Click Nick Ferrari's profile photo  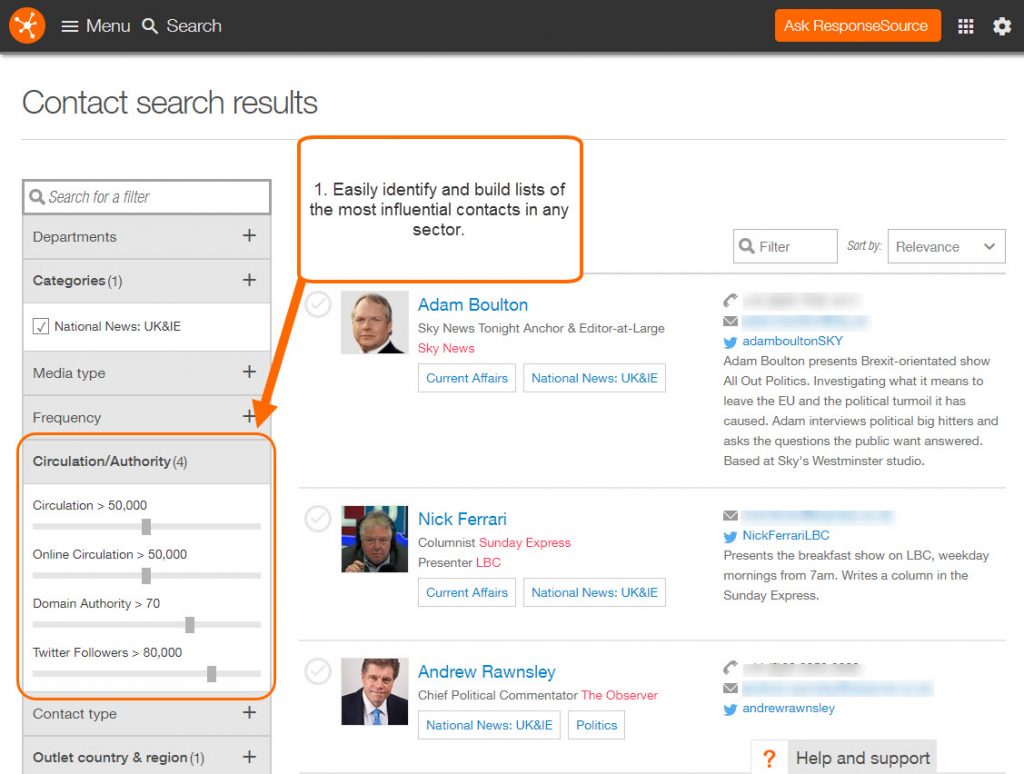375,539
